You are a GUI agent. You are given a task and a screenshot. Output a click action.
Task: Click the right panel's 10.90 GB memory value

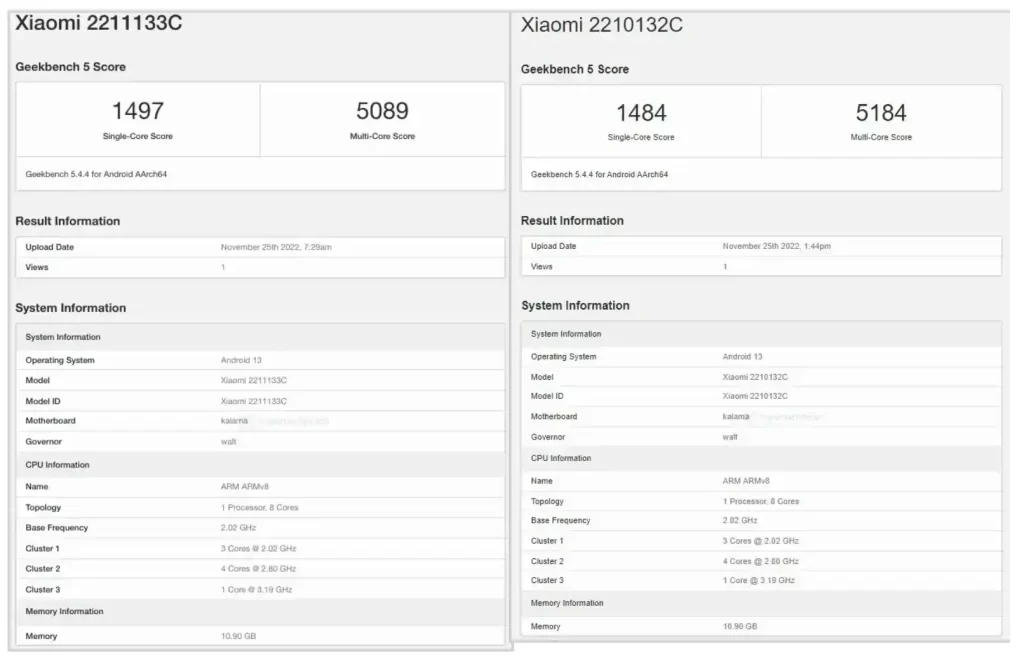(740, 626)
